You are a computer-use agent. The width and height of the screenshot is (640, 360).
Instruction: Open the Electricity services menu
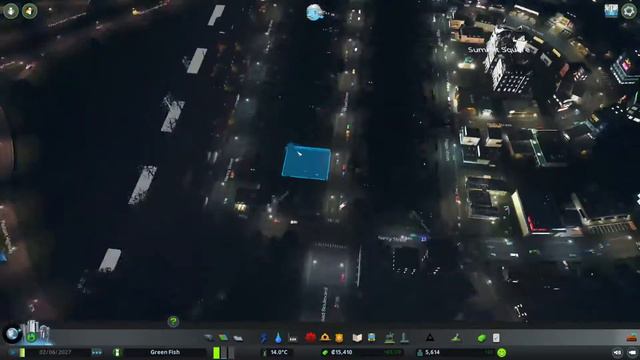tap(264, 338)
